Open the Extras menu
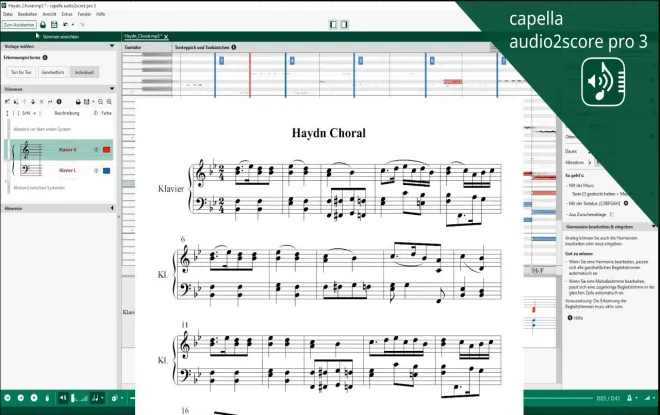Image resolution: width=660 pixels, height=415 pixels. tap(67, 14)
